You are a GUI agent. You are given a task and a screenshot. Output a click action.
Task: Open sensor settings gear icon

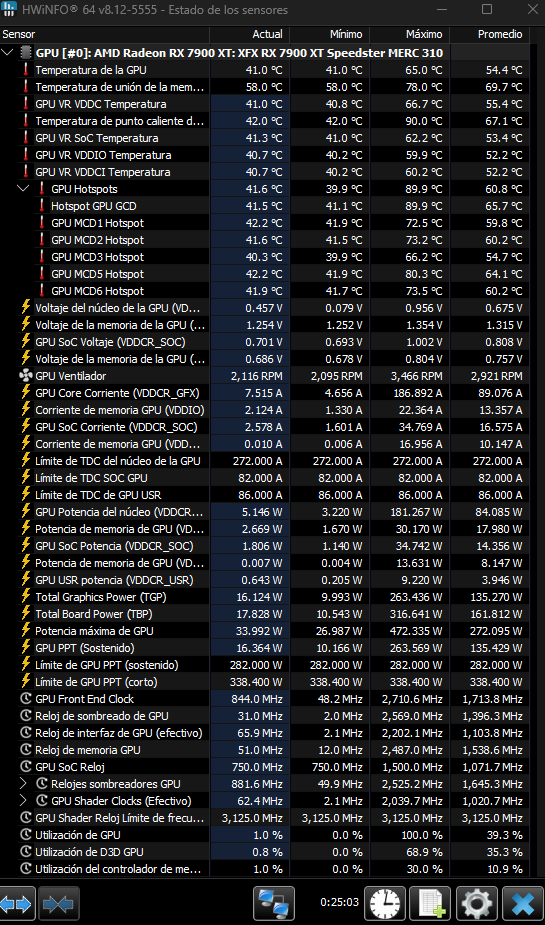click(476, 903)
